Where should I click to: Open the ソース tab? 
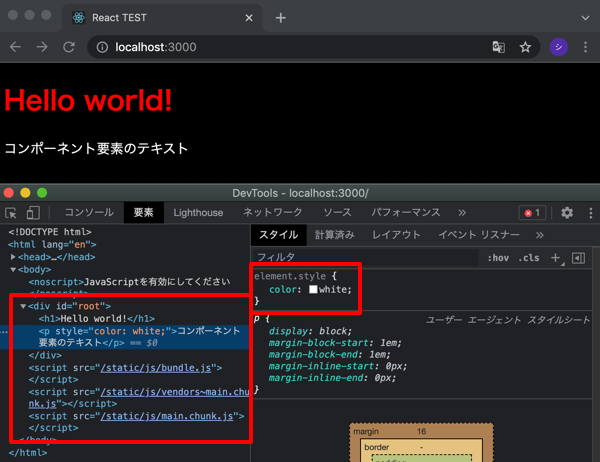(x=337, y=212)
